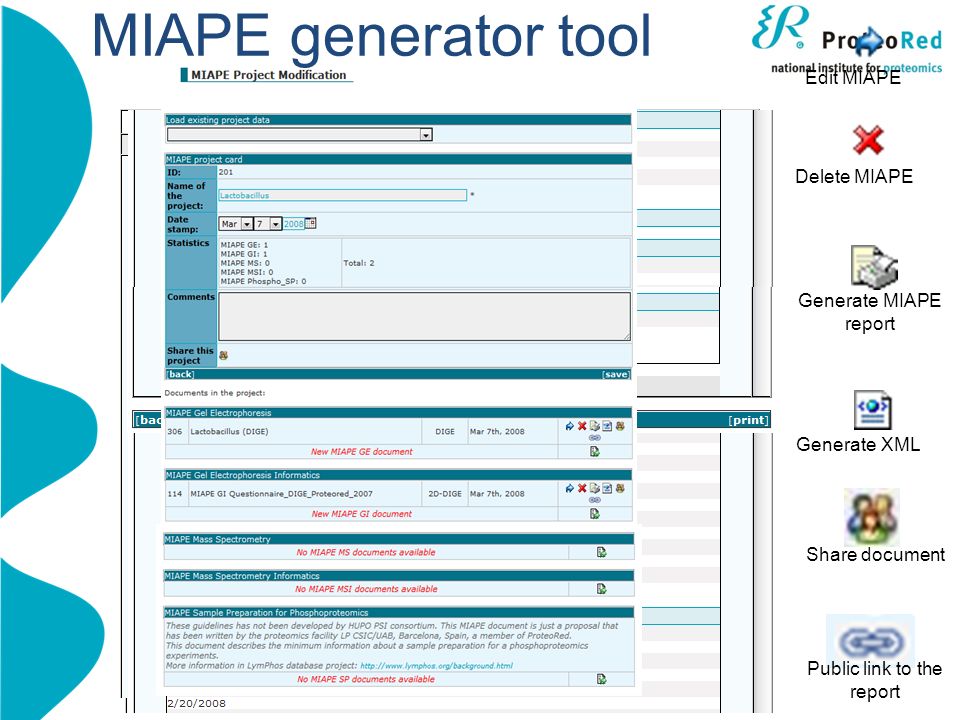960x720 pixels.
Task: Open the lymphos.org background.html link
Action: 437,666
